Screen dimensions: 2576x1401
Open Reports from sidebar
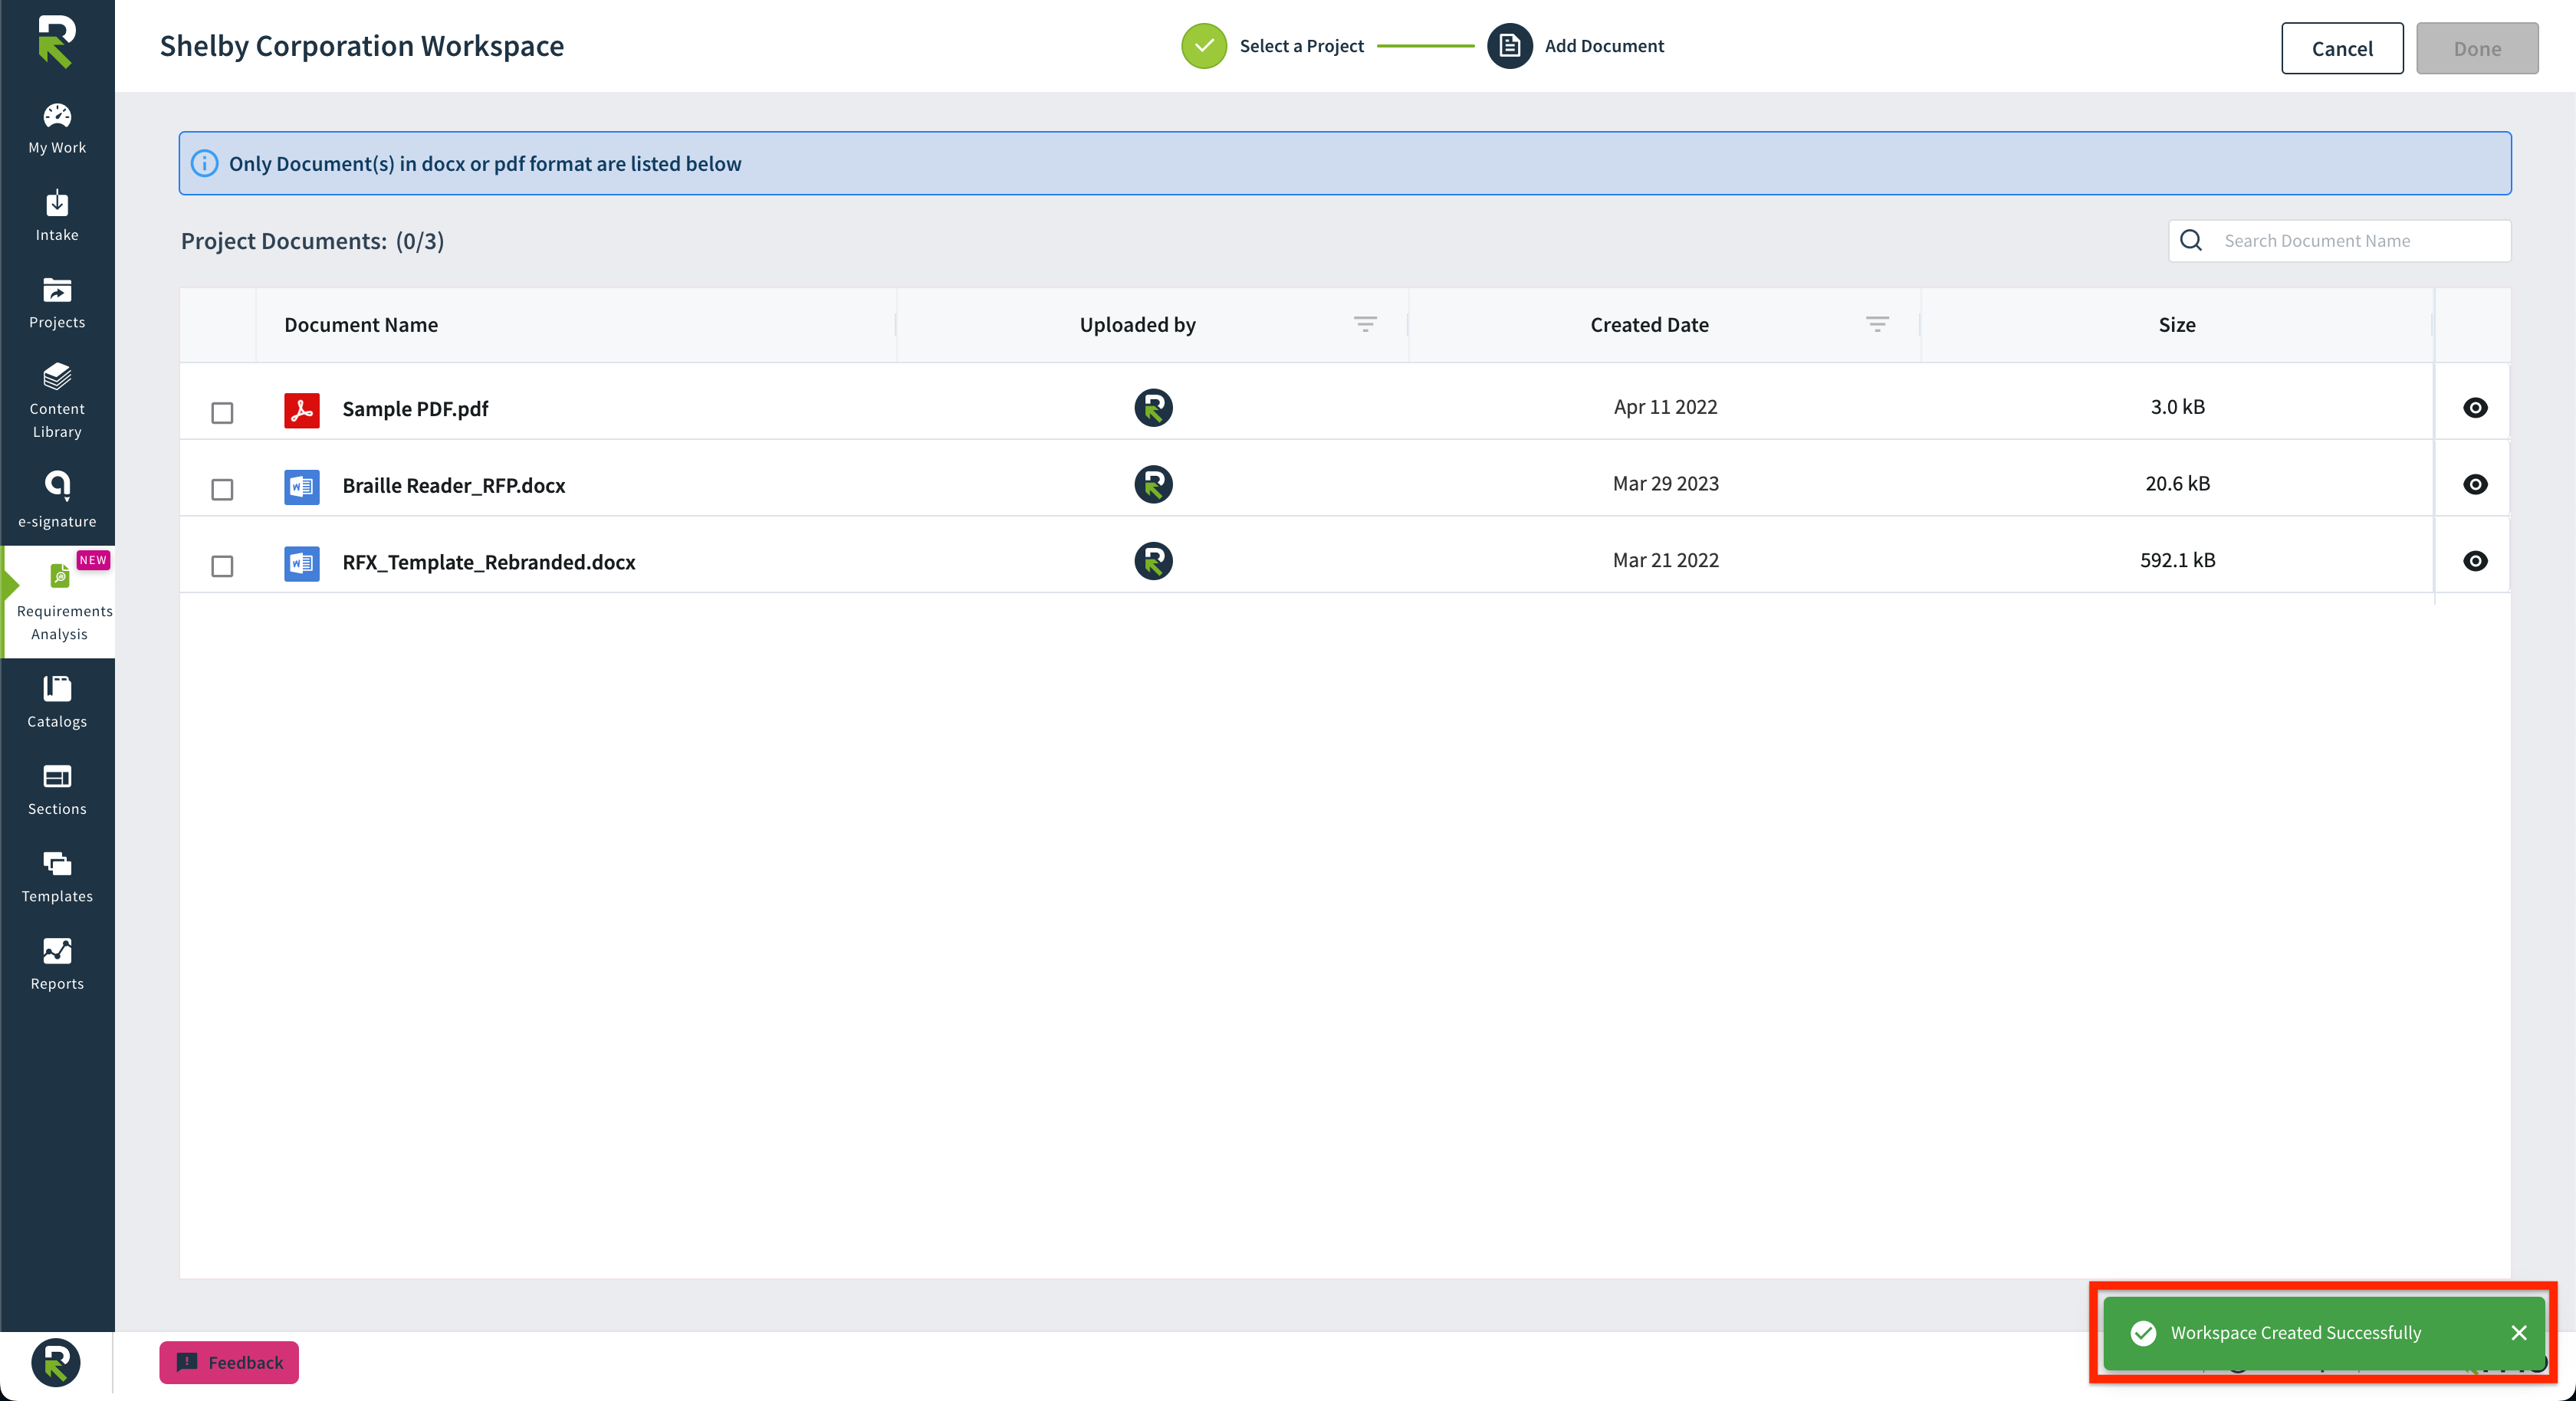[x=57, y=964]
